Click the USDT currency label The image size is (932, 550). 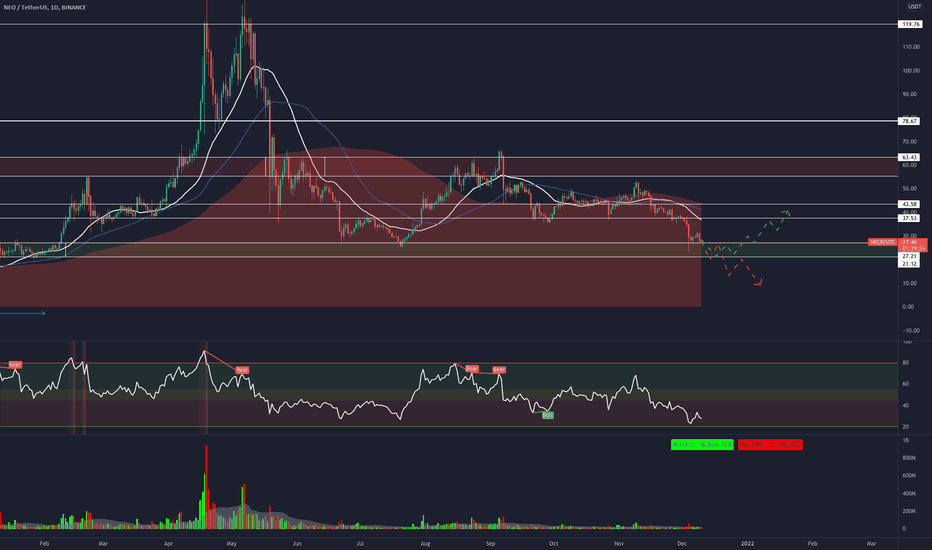coord(914,7)
